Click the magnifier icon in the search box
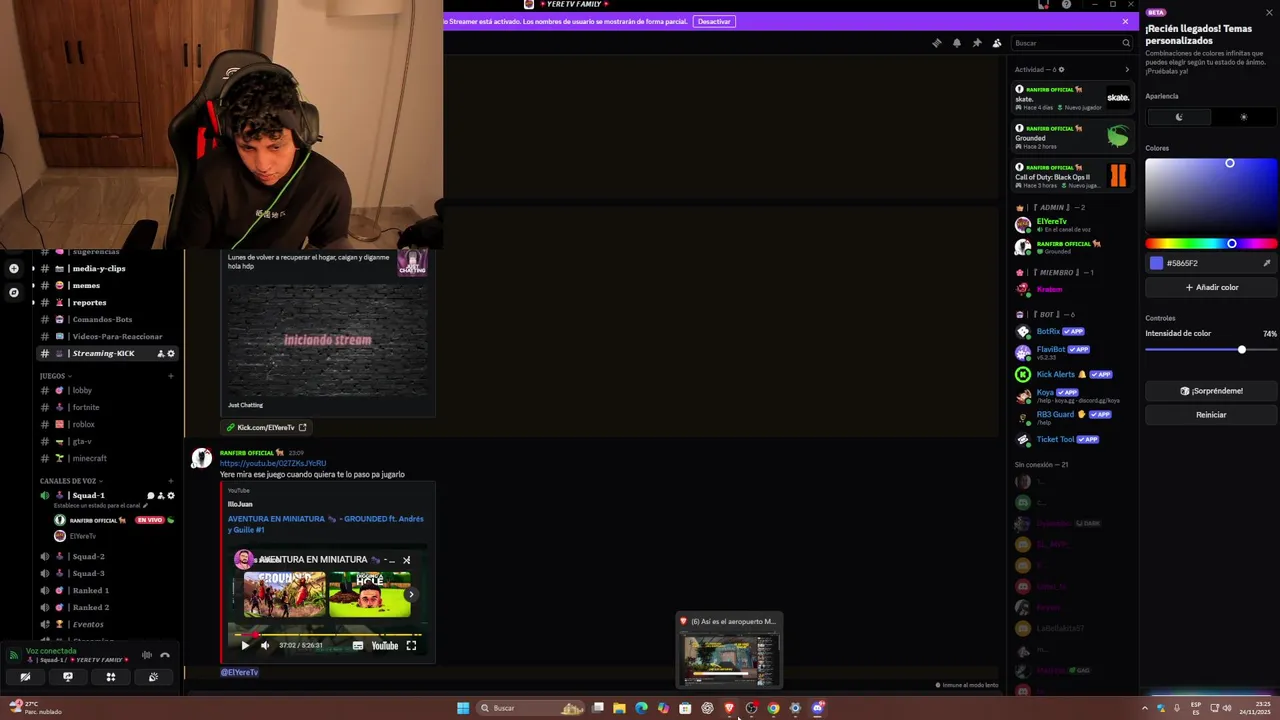1280x720 pixels. (x=1125, y=43)
